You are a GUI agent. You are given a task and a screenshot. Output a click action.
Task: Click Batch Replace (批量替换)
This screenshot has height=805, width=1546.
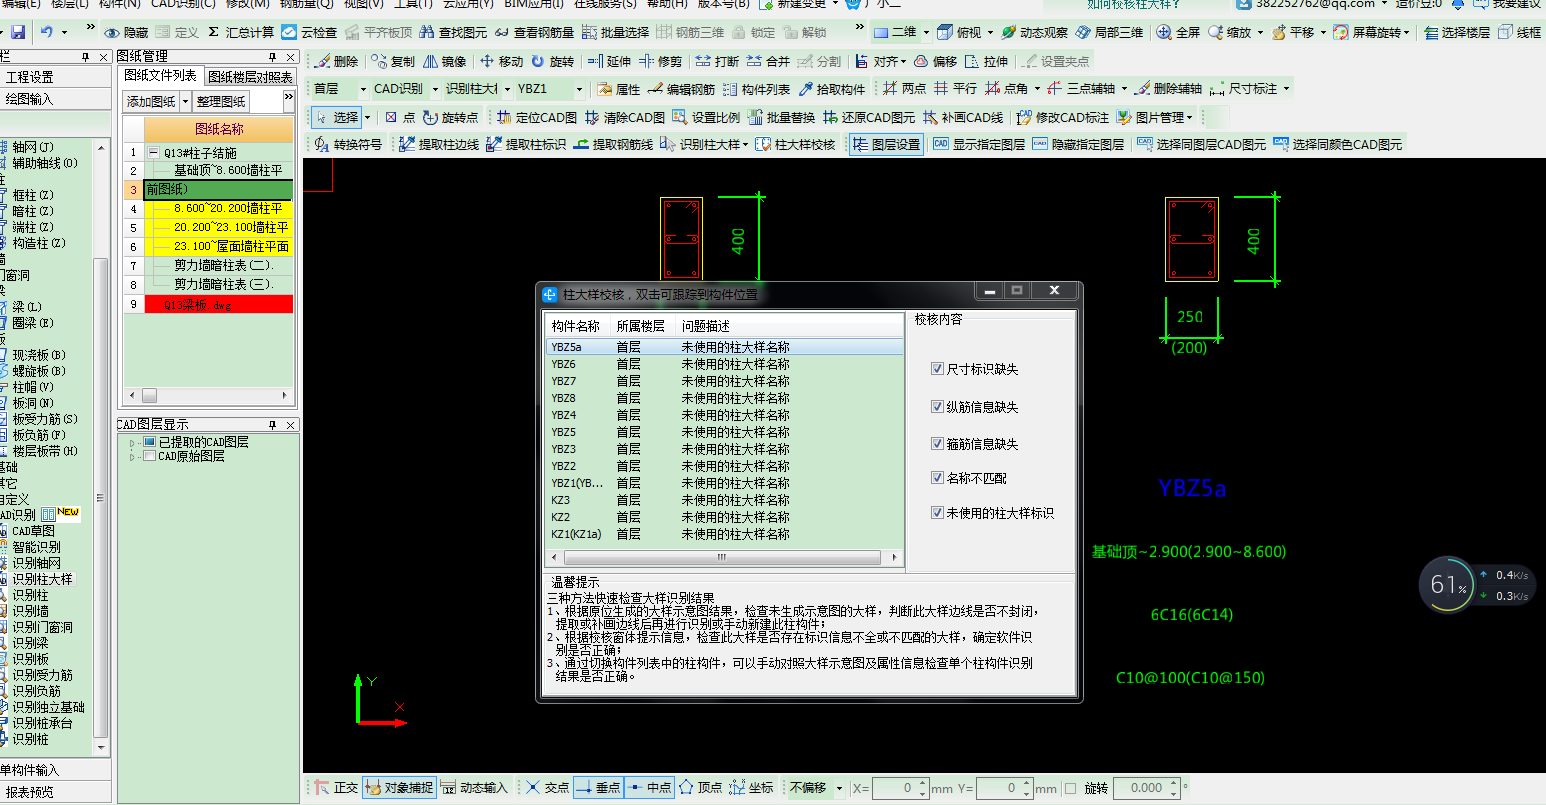click(x=781, y=117)
